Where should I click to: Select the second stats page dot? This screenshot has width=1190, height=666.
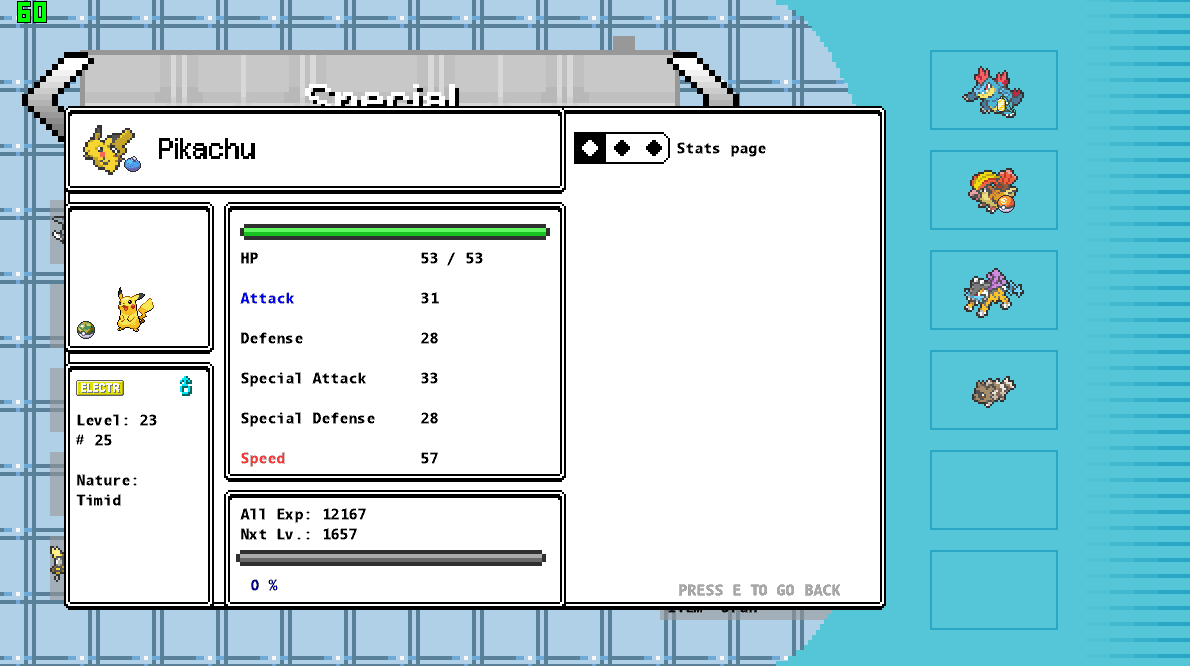[x=622, y=148]
